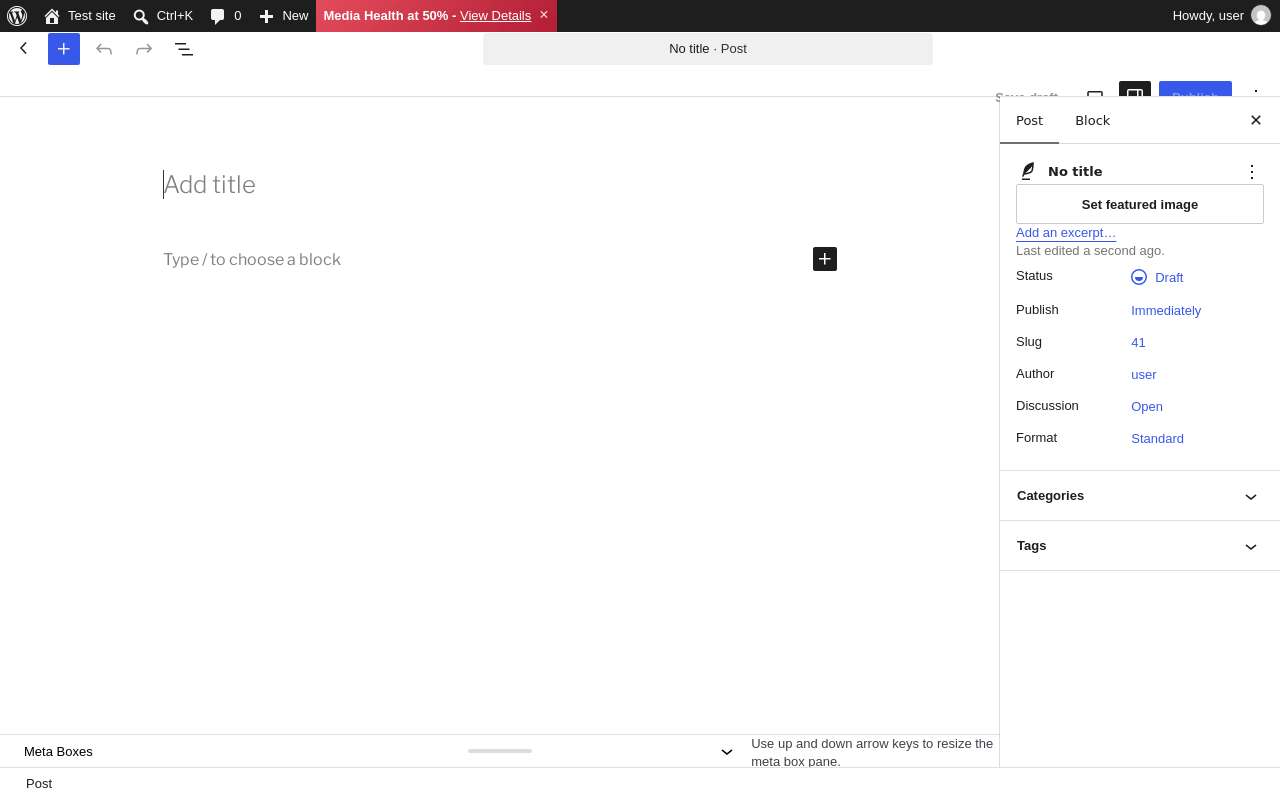Open the New content menu
This screenshot has width=1280, height=800.
284,16
